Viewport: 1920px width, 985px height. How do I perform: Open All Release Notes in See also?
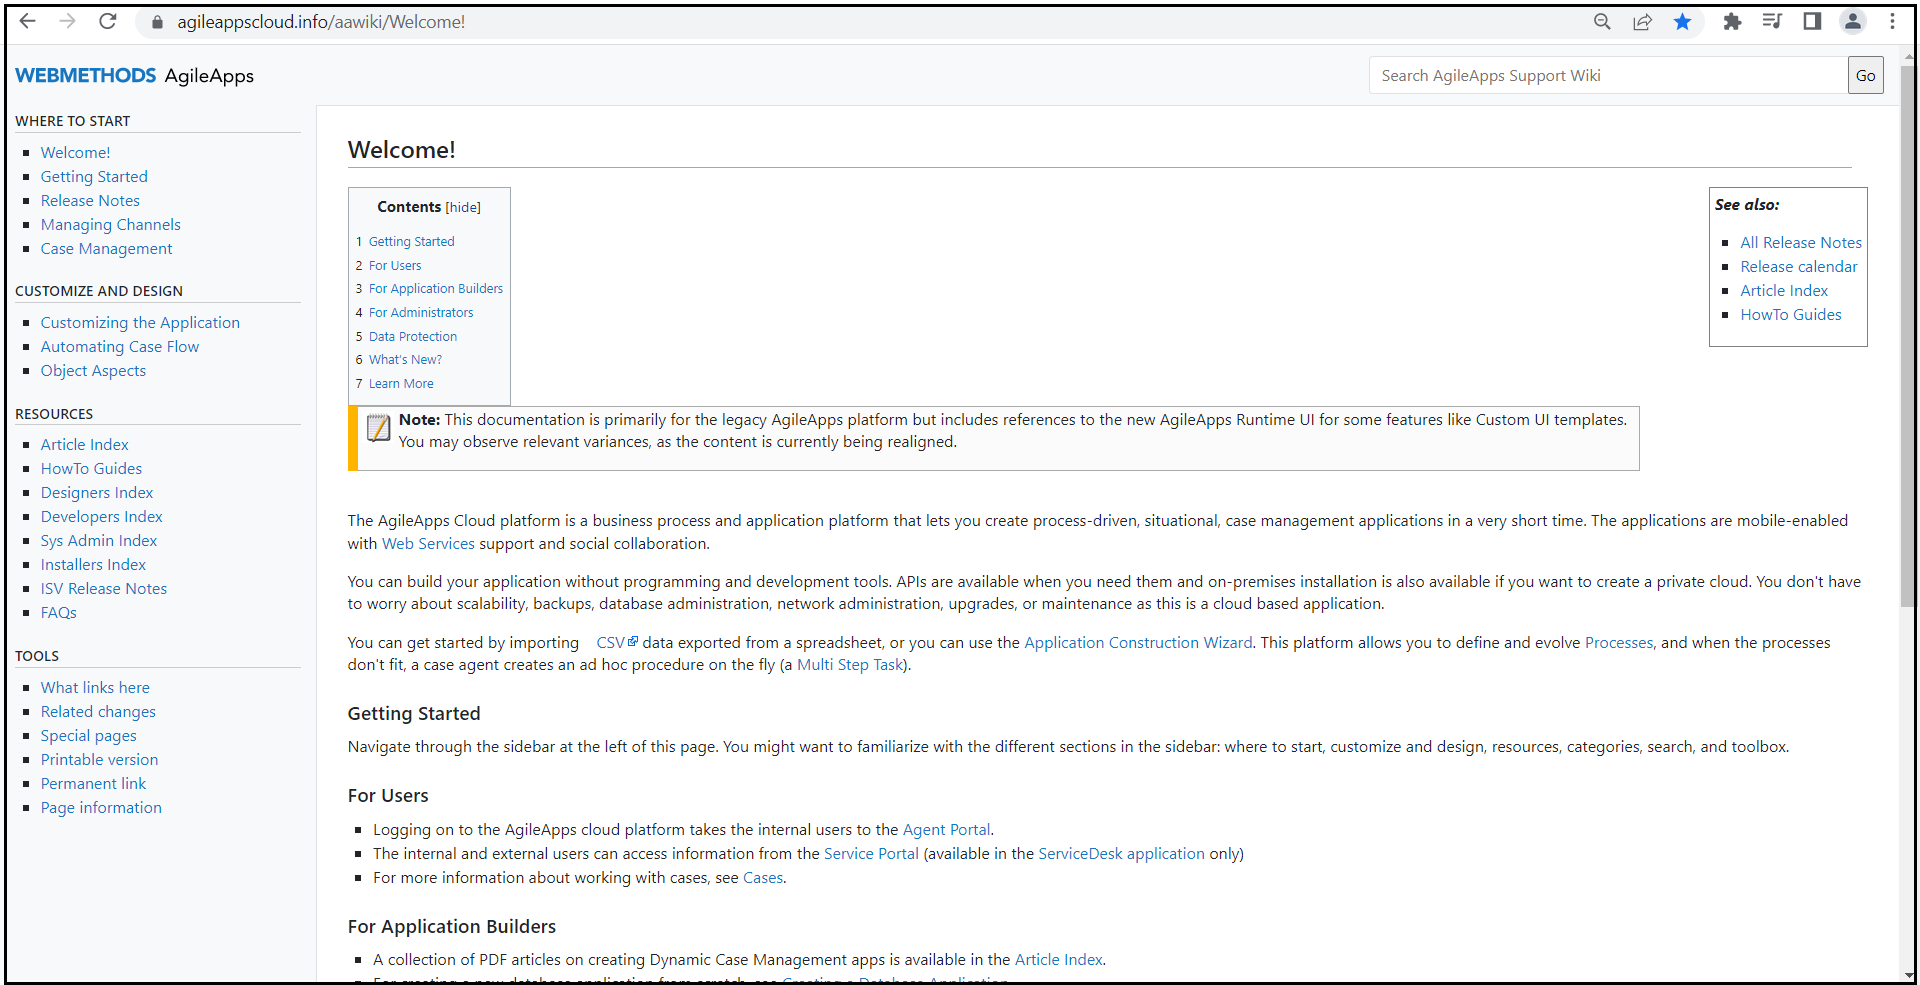[1801, 243]
